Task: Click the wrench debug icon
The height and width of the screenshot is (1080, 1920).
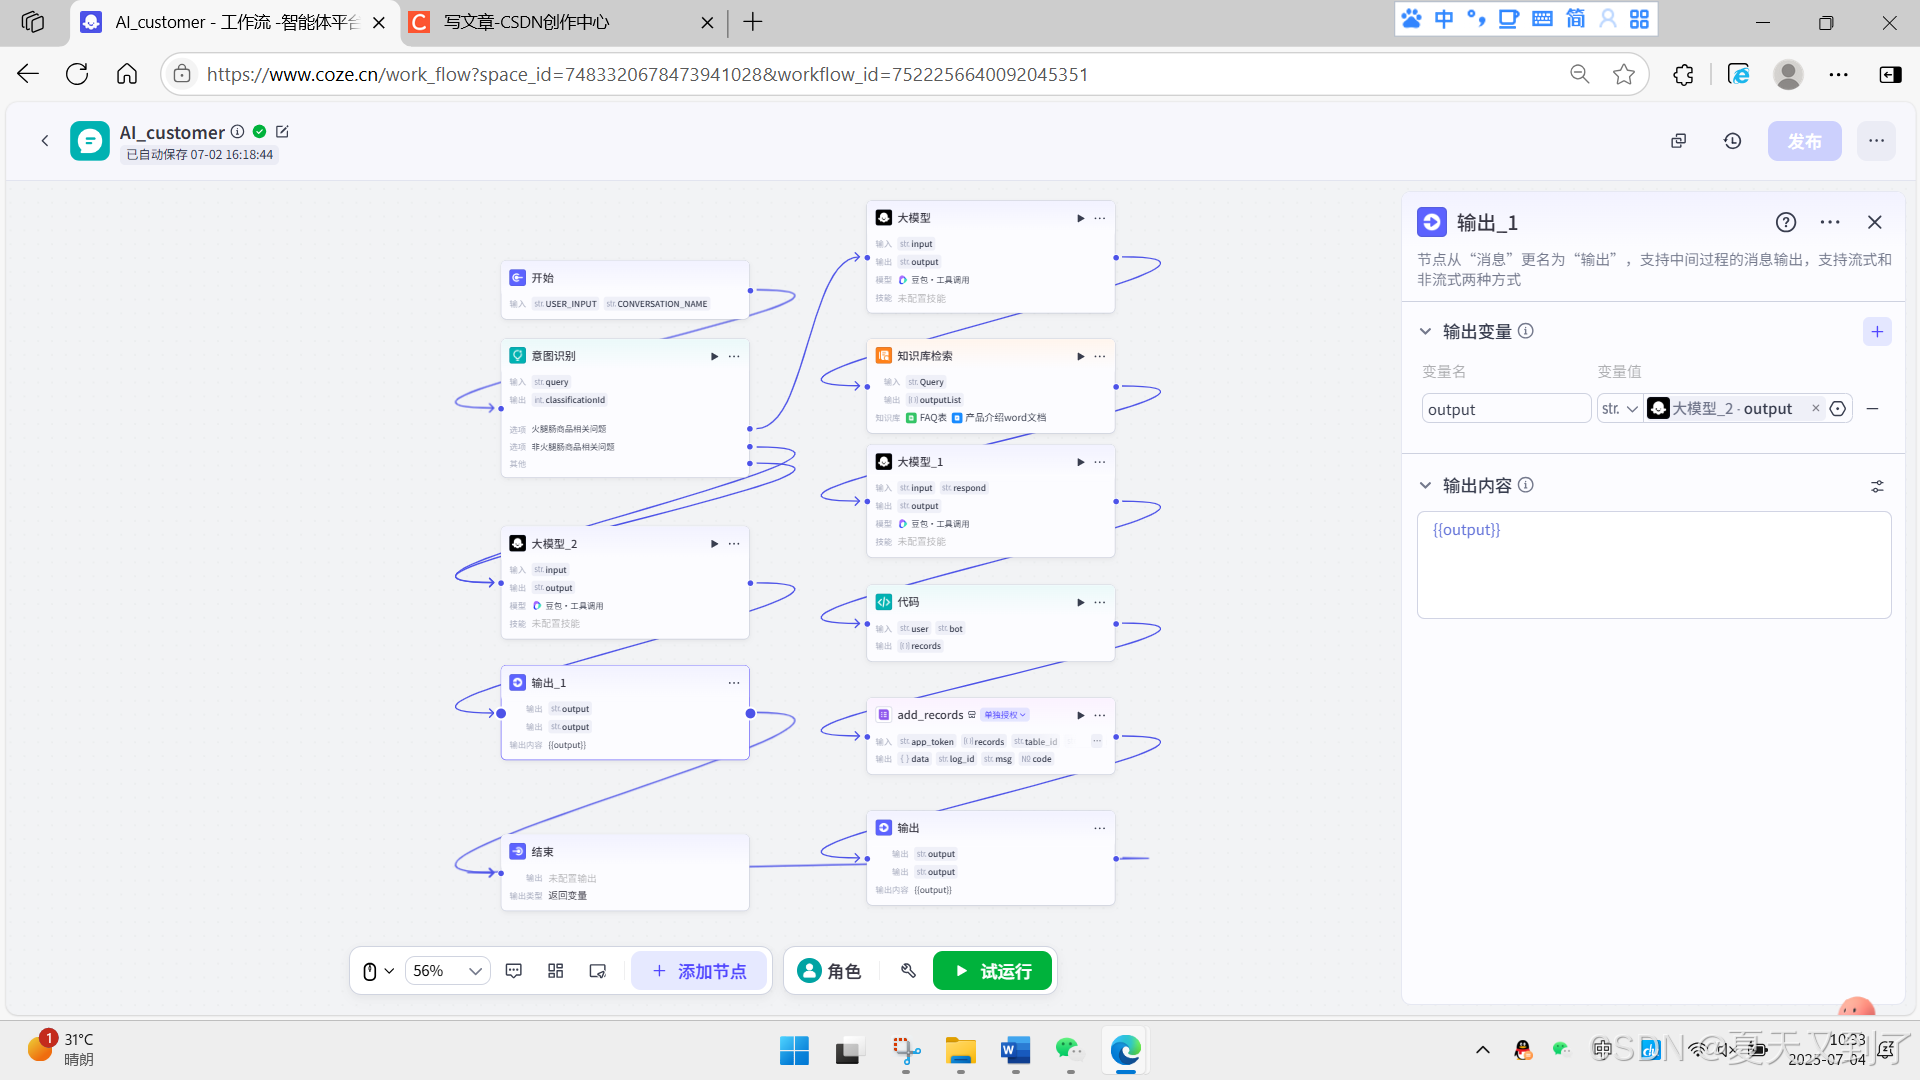Action: 908,971
